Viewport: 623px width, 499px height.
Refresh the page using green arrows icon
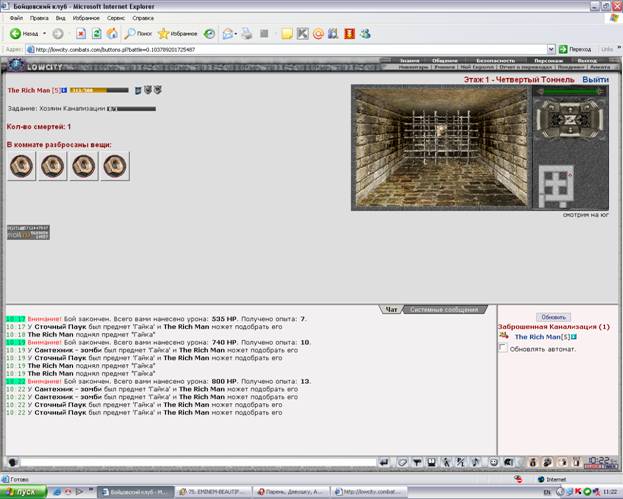(96, 34)
